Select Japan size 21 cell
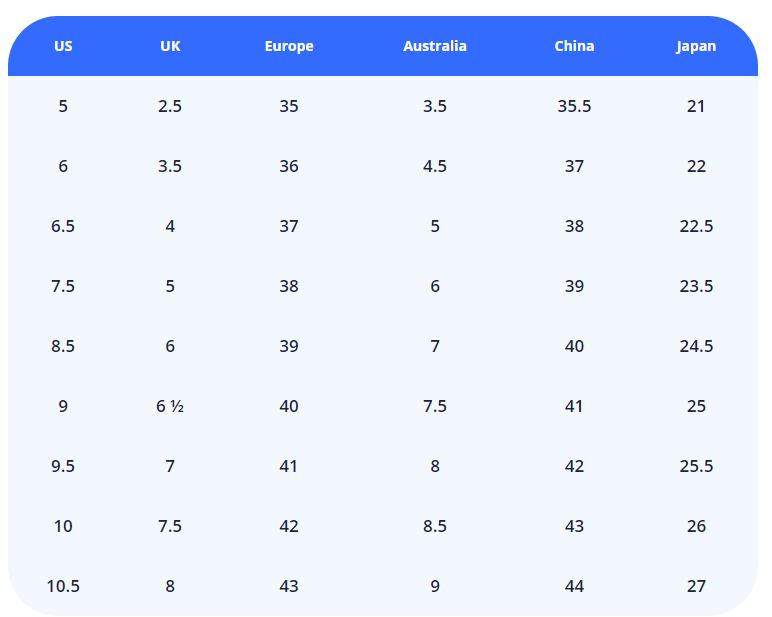The height and width of the screenshot is (617, 772). [x=696, y=106]
